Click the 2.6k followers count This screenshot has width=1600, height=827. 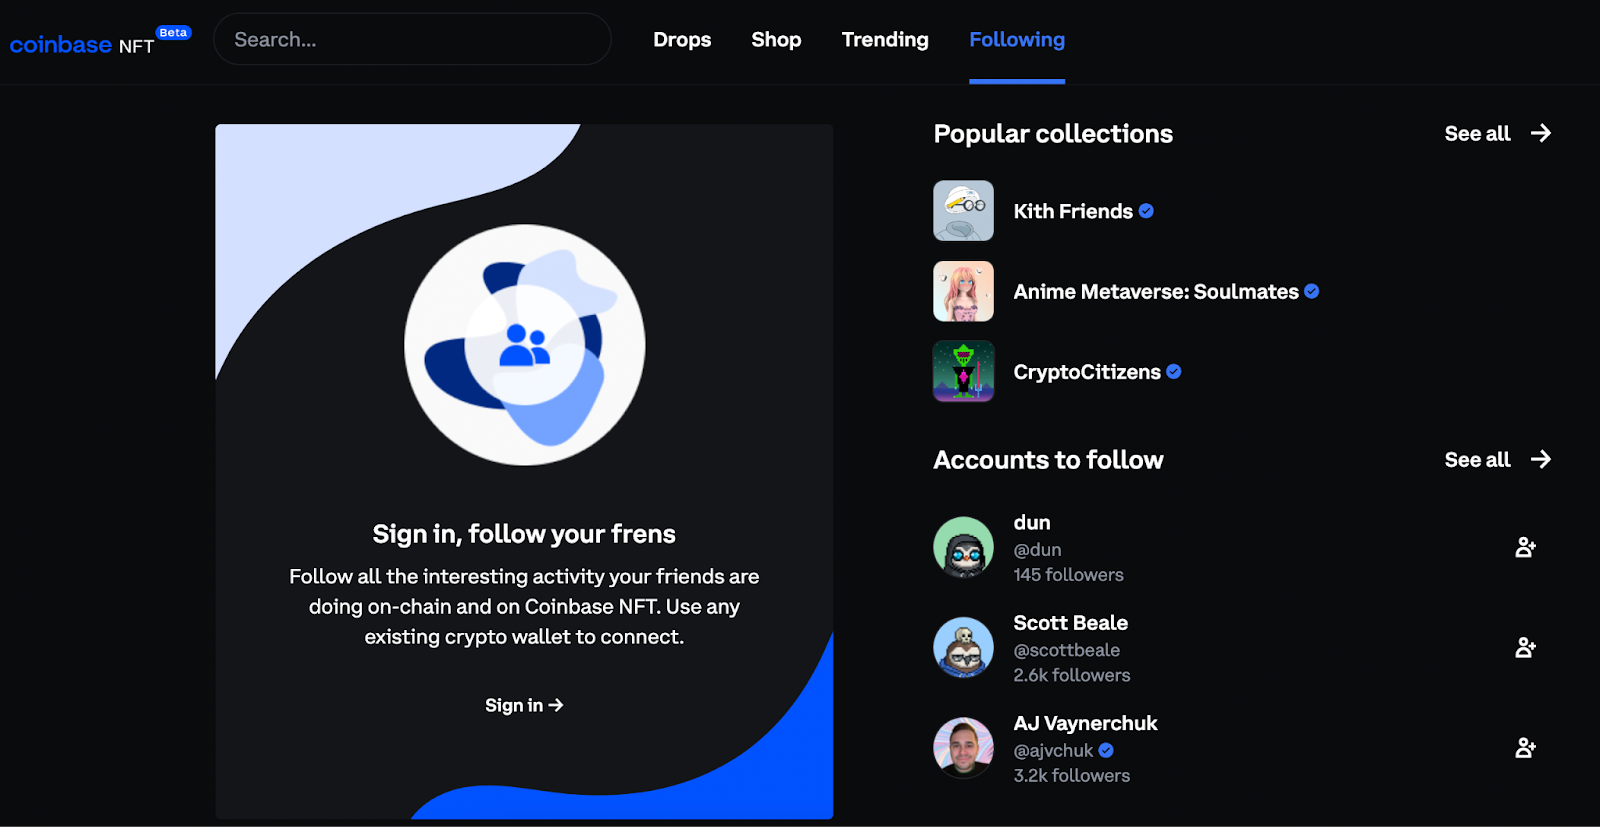point(1071,675)
